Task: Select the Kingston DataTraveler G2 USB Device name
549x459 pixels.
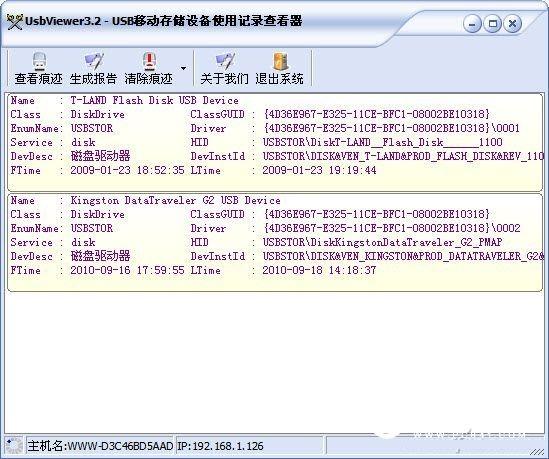Action: pos(175,200)
